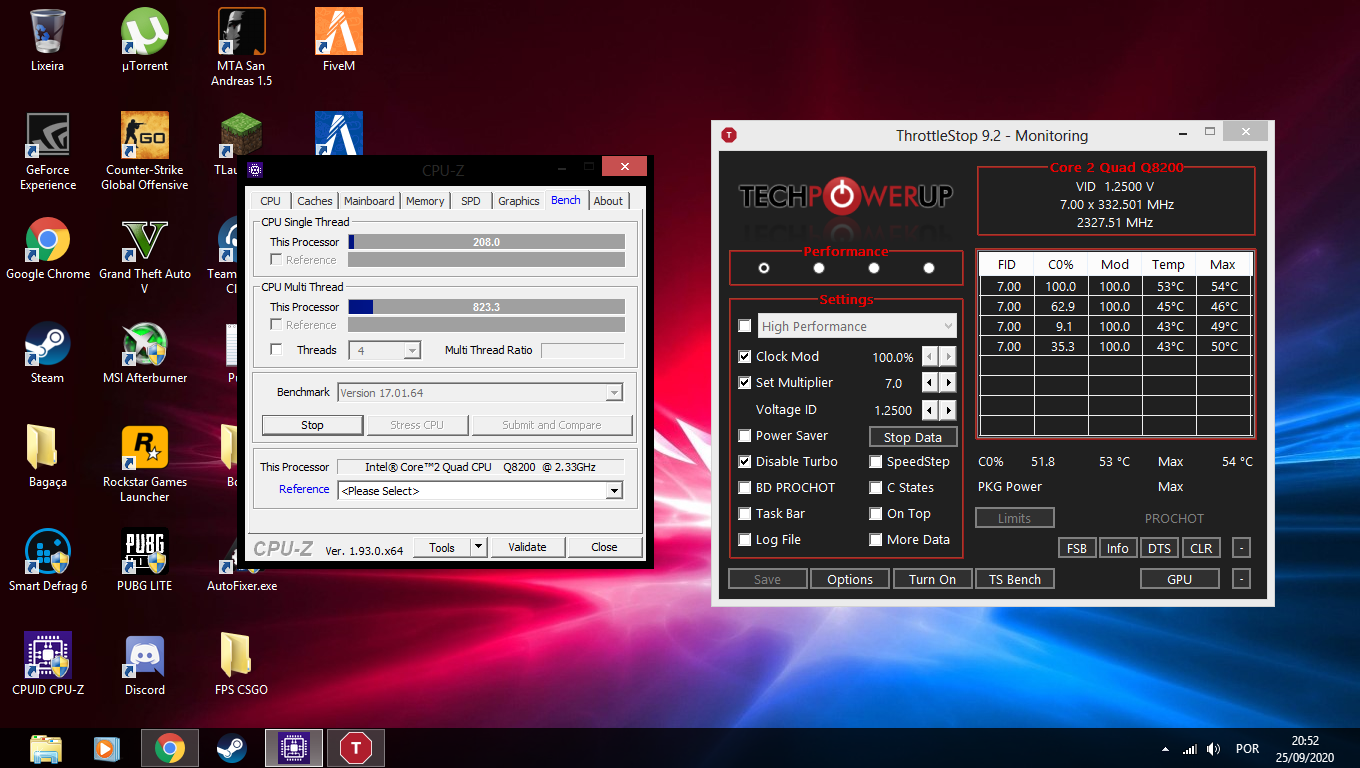Click the Steam icon in the taskbar
This screenshot has height=768, width=1360.
point(232,748)
